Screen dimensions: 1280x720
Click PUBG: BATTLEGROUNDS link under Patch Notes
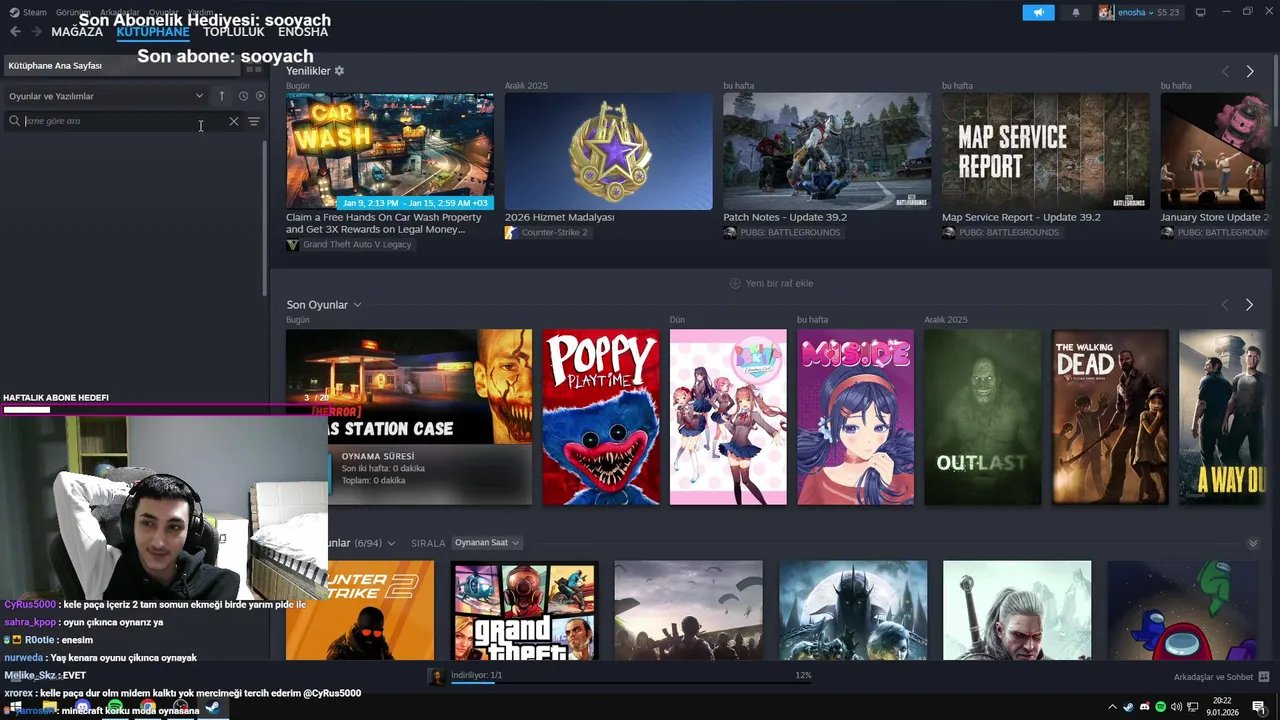point(790,233)
